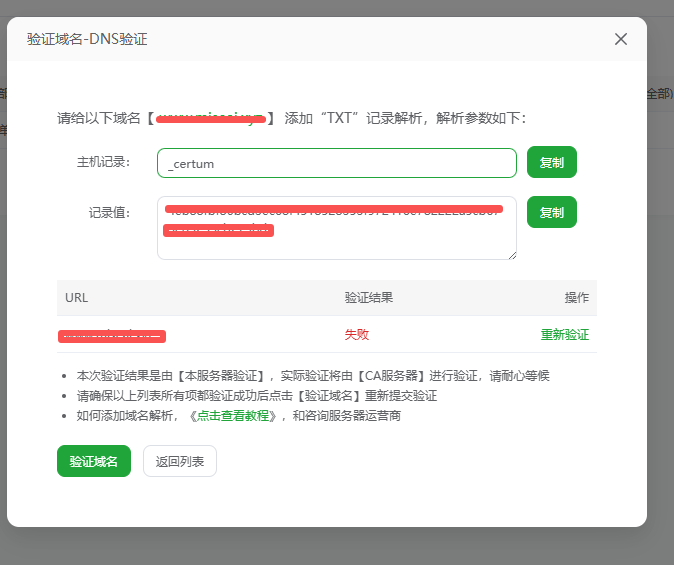The image size is (674, 565).
Task: Select the 失败 status text
Action: (x=357, y=335)
